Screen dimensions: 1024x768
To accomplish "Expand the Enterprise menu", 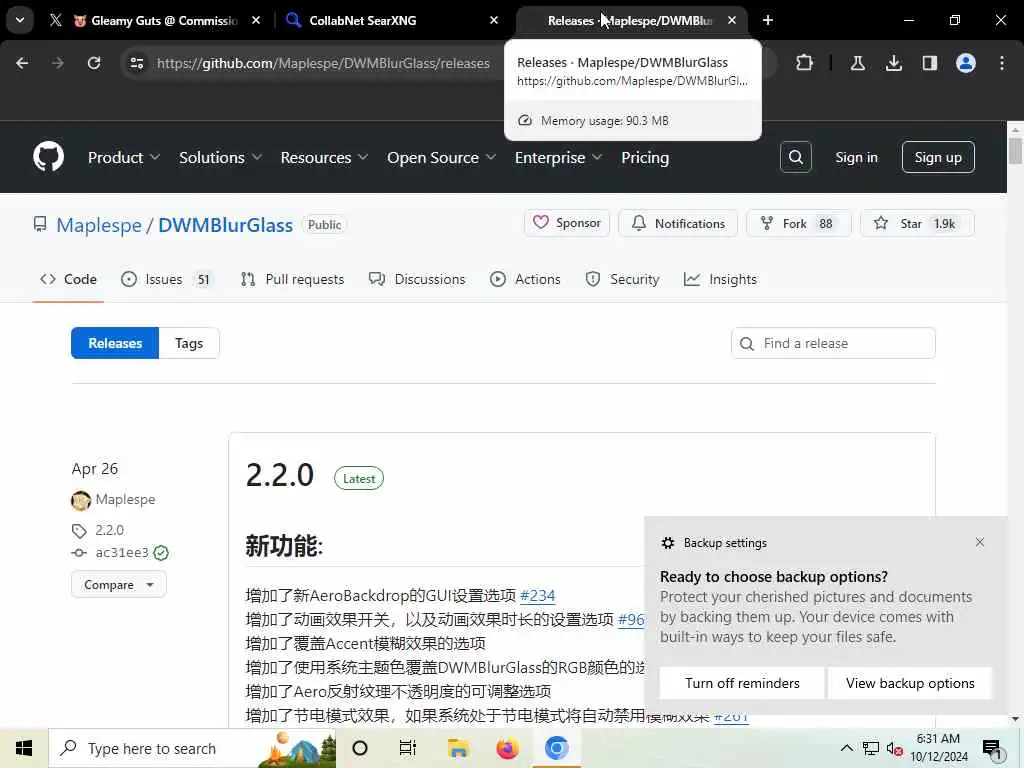I will (x=558, y=157).
